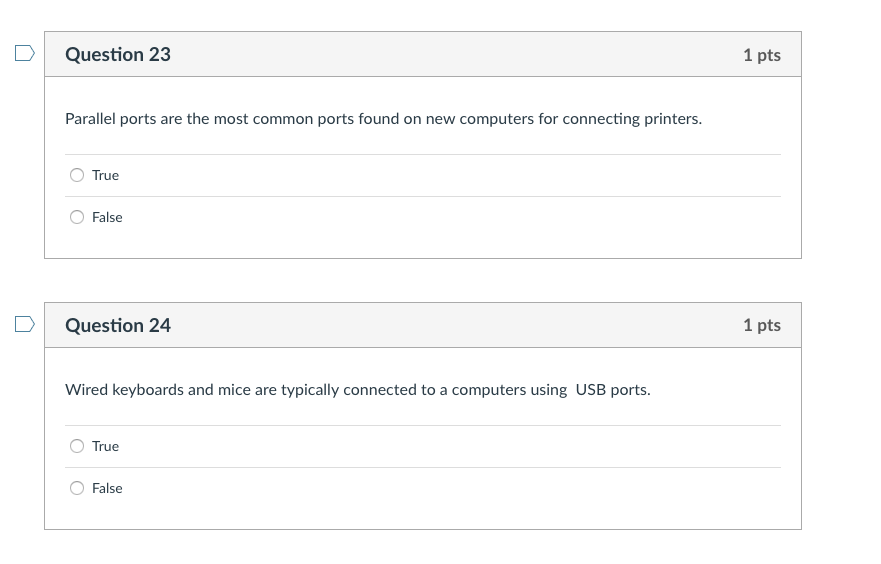Image resolution: width=881 pixels, height=564 pixels.
Task: Flag Question 23 for review
Action: click(25, 53)
